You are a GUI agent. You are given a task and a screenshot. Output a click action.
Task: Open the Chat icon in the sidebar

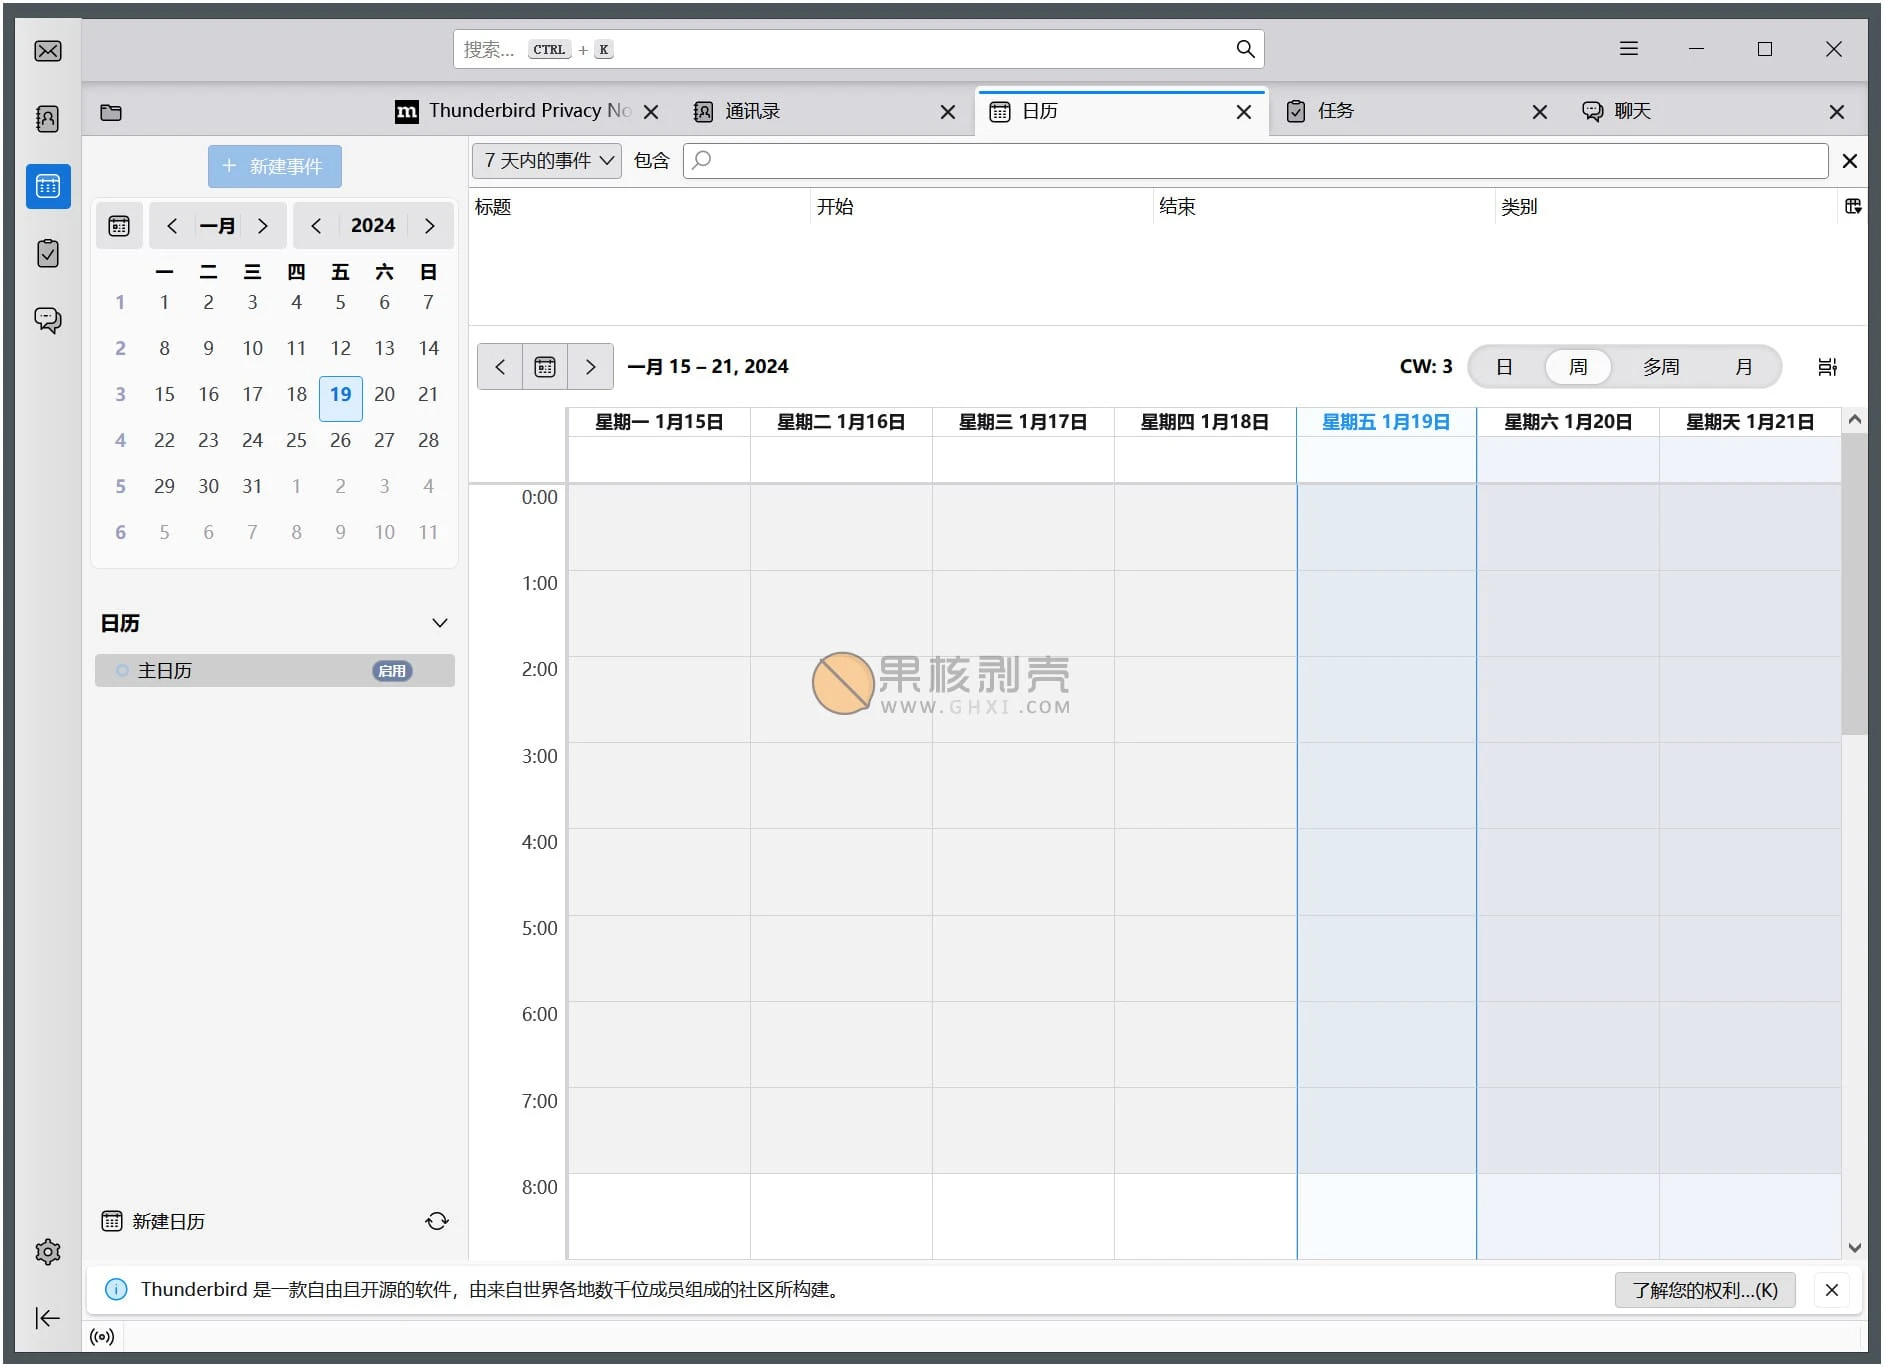48,320
